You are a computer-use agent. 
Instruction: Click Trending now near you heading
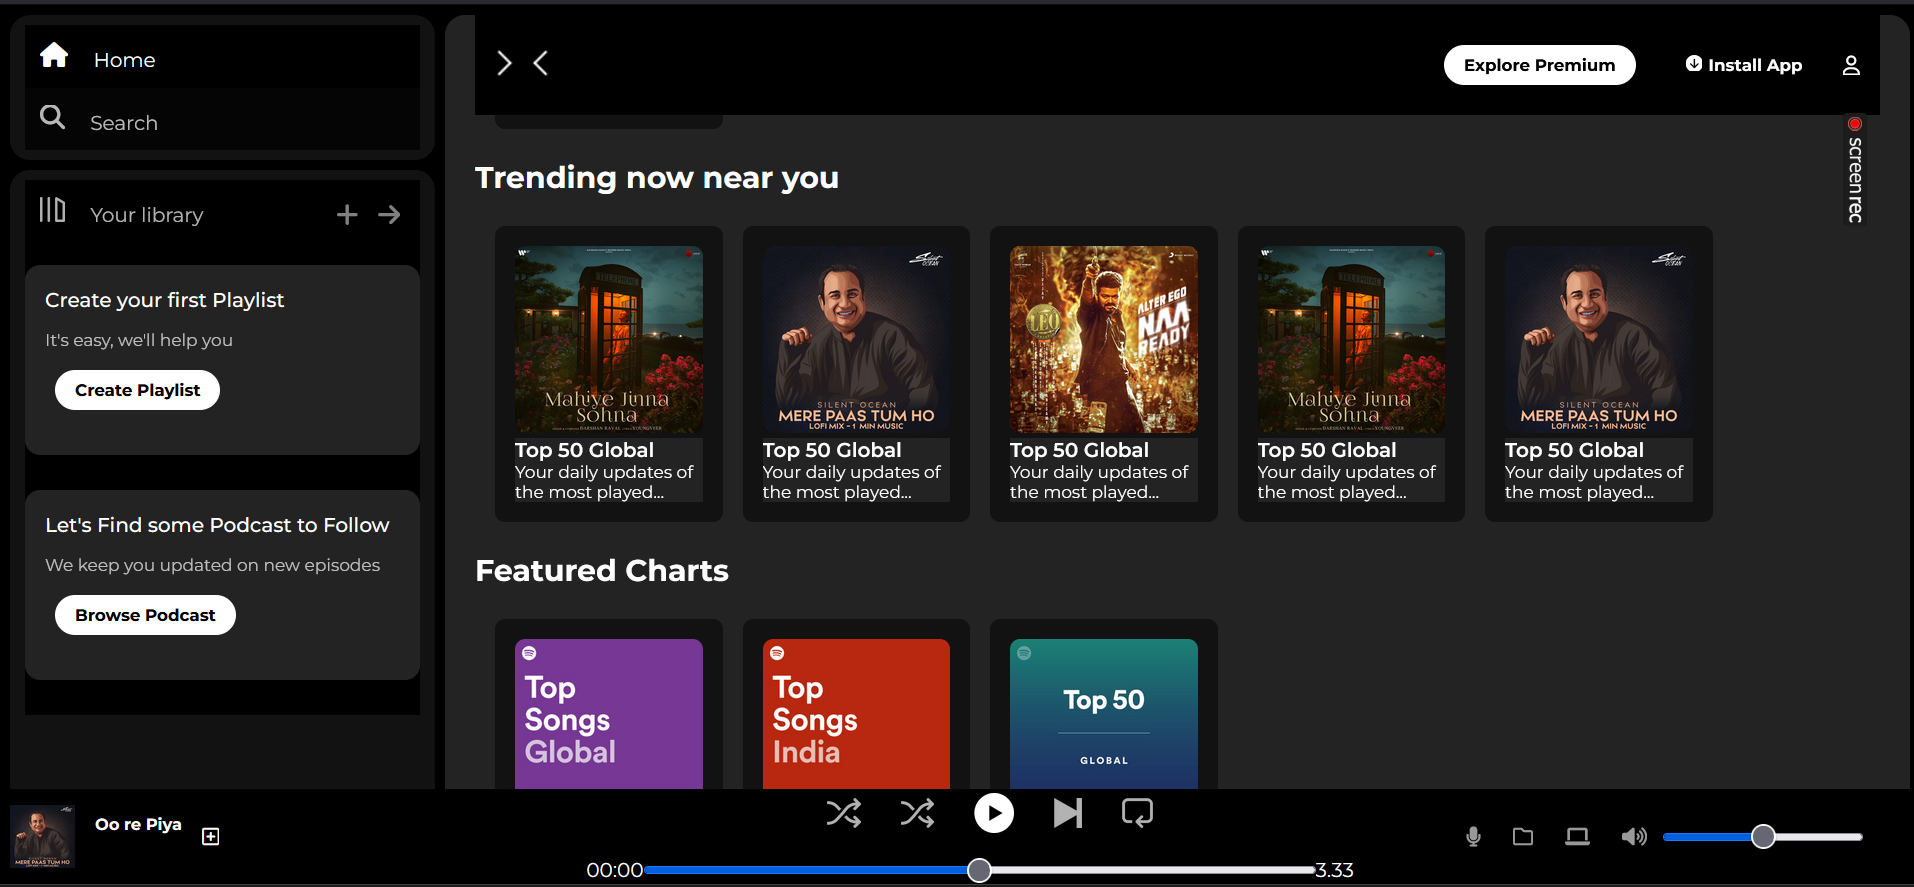click(x=656, y=178)
